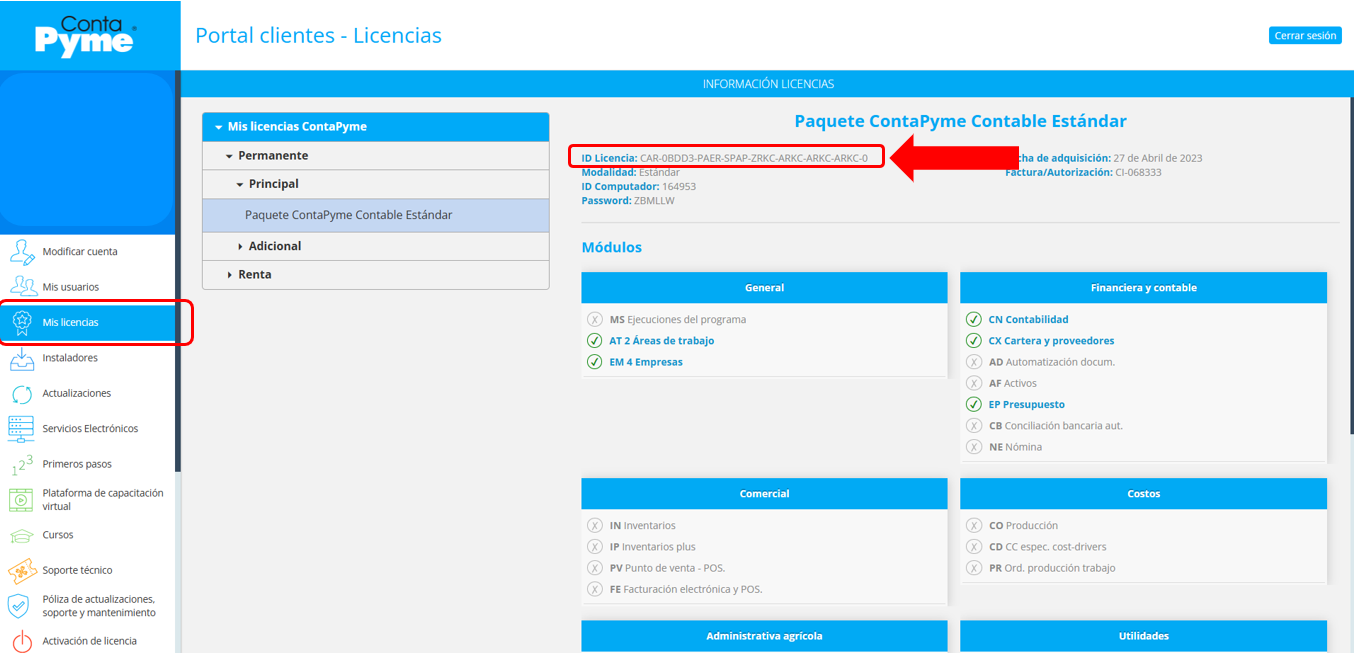Click the X icon beside PV Punto de venta
The width and height of the screenshot is (1357, 653).
click(x=594, y=568)
